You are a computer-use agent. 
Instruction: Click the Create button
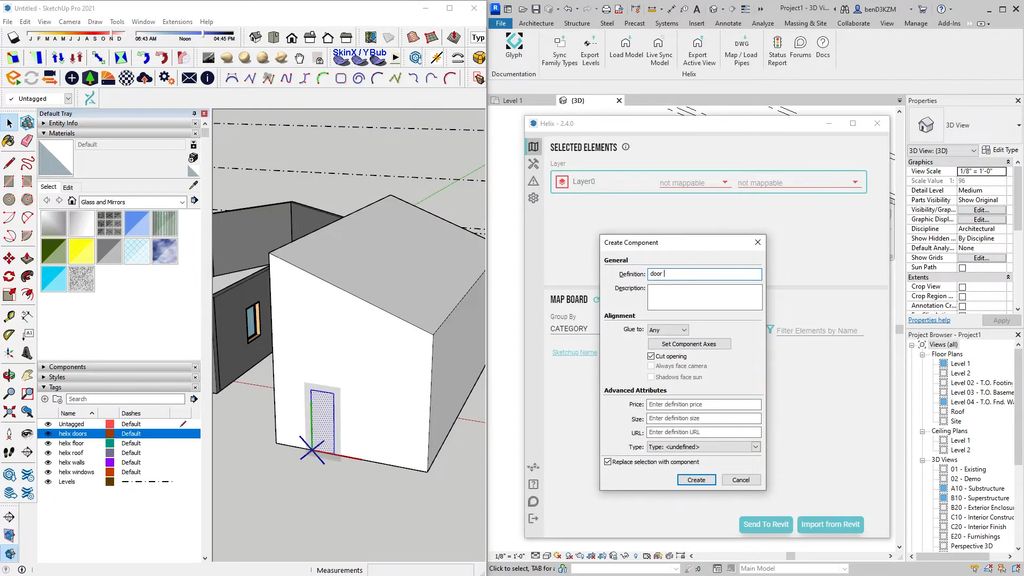pos(696,480)
